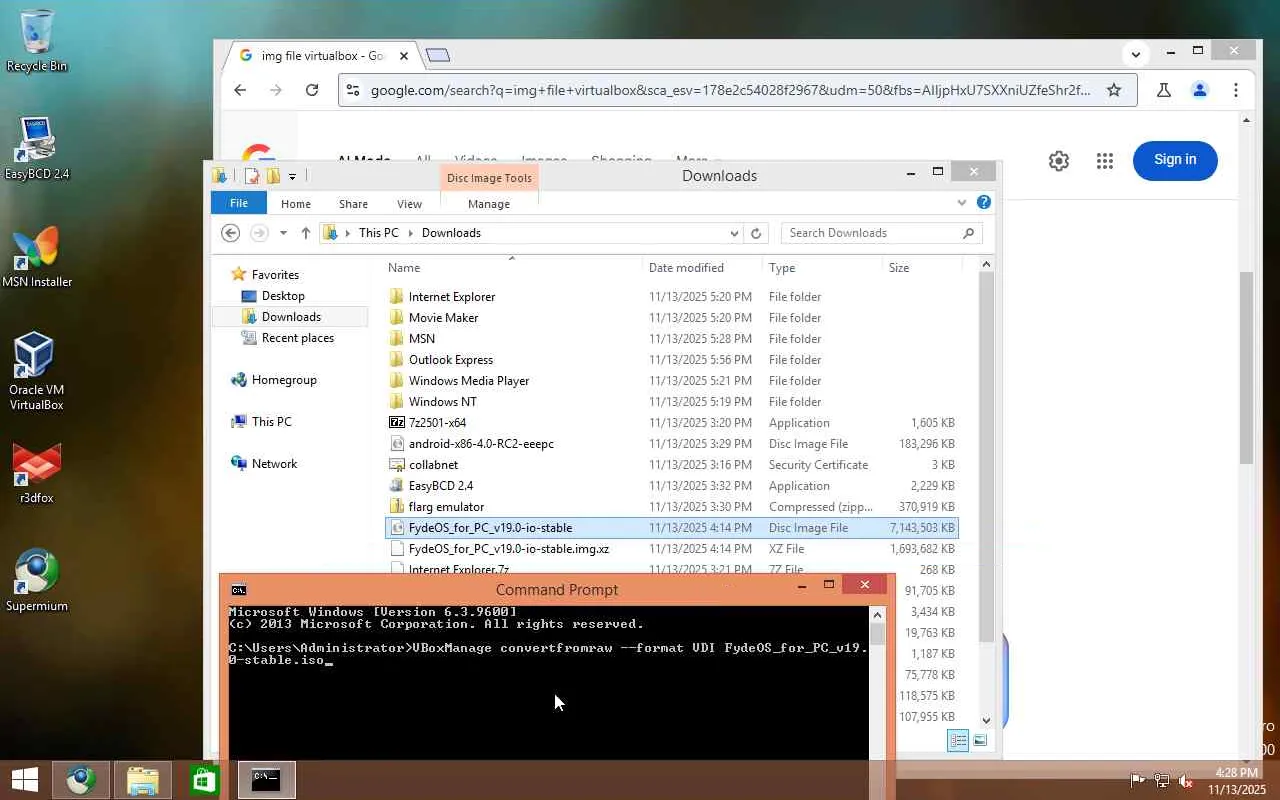The height and width of the screenshot is (800, 1280).
Task: Click the browser page vertical scrollbar
Action: (x=1246, y=367)
